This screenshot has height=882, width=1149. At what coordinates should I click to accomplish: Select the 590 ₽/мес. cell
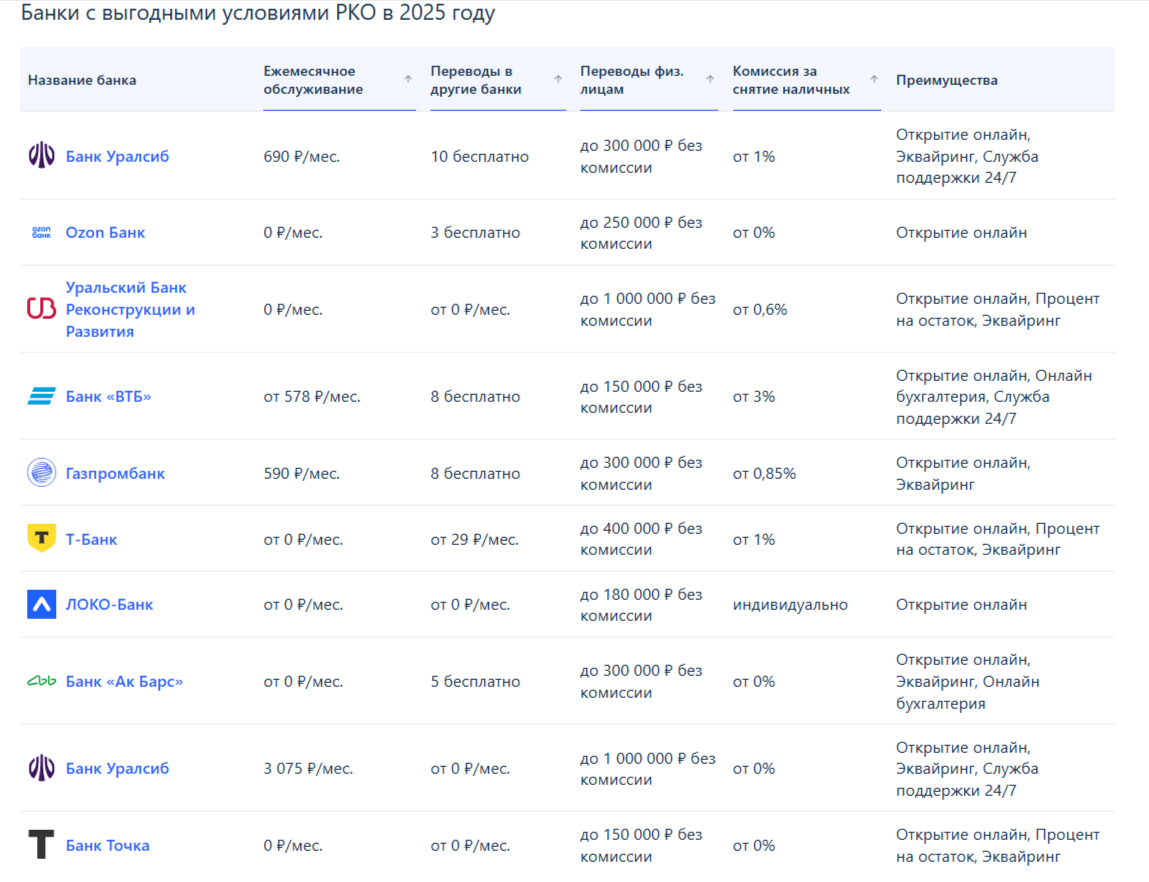[x=302, y=473]
